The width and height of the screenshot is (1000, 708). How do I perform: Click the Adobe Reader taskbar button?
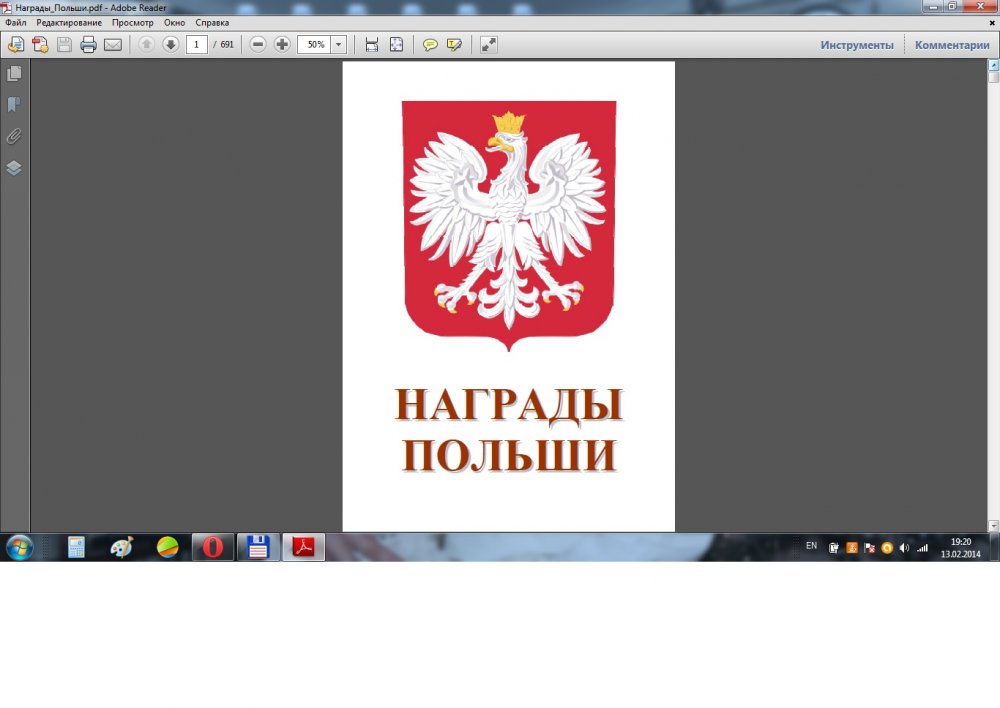click(304, 547)
